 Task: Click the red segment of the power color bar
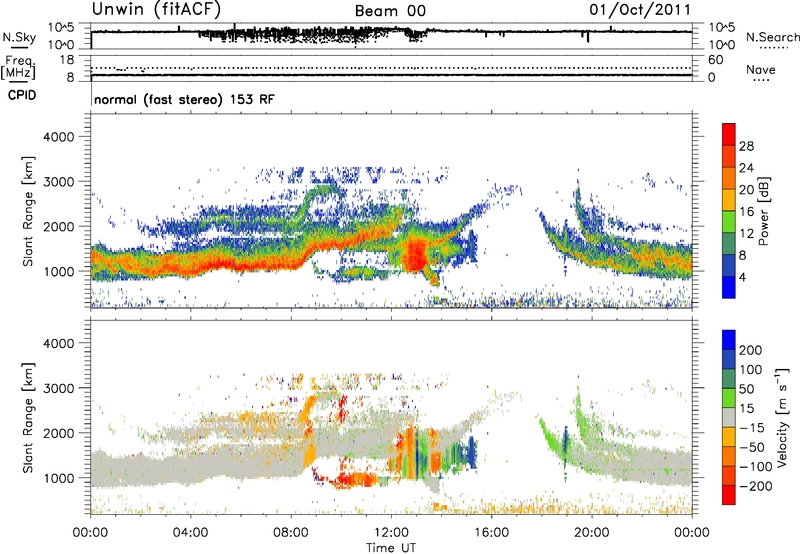[x=729, y=134]
